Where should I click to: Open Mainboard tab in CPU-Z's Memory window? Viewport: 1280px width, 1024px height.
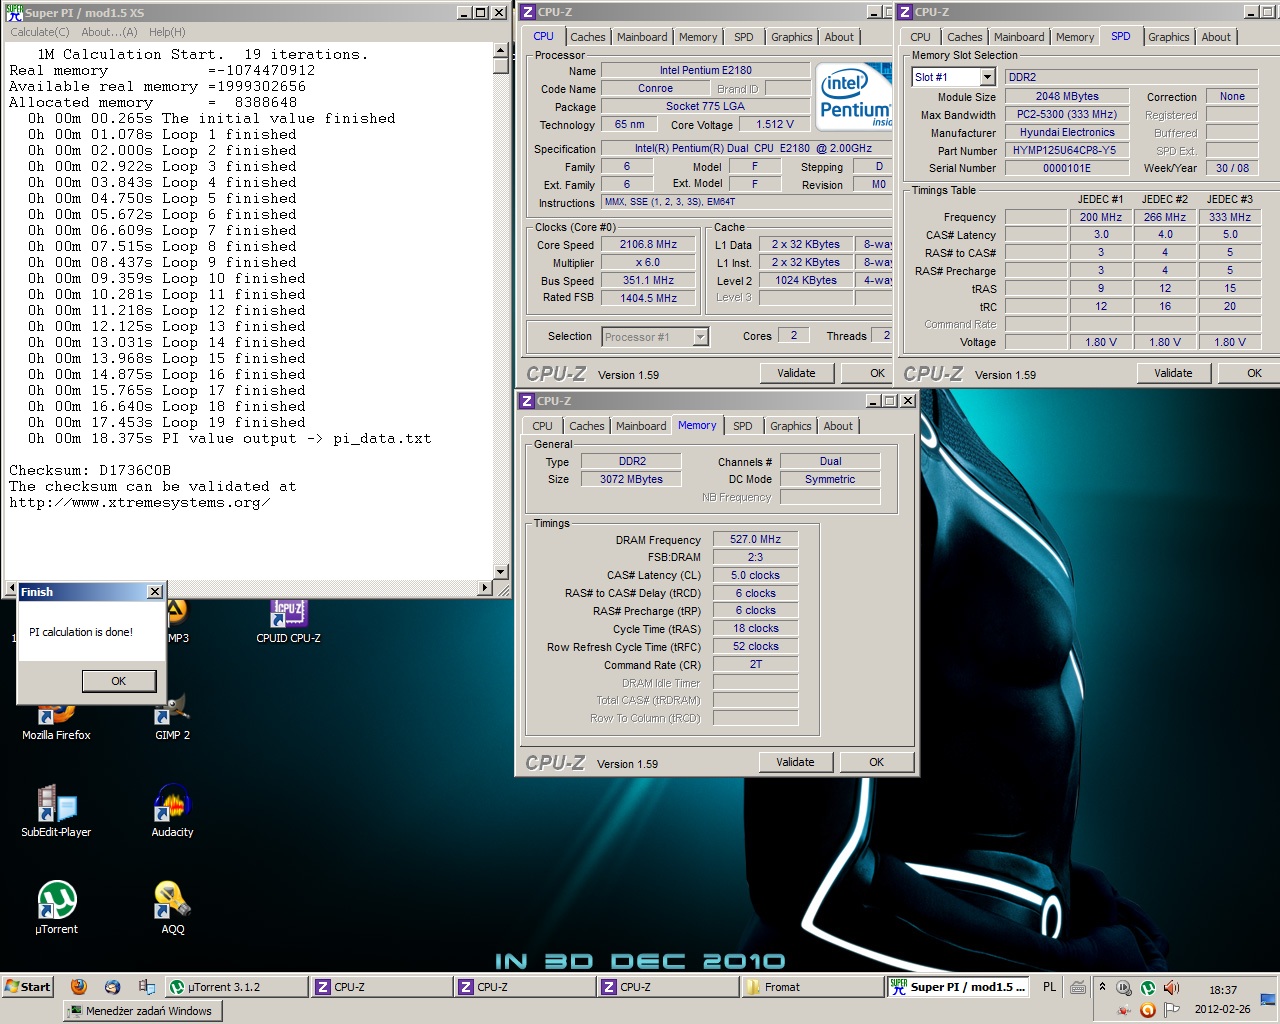click(x=641, y=426)
